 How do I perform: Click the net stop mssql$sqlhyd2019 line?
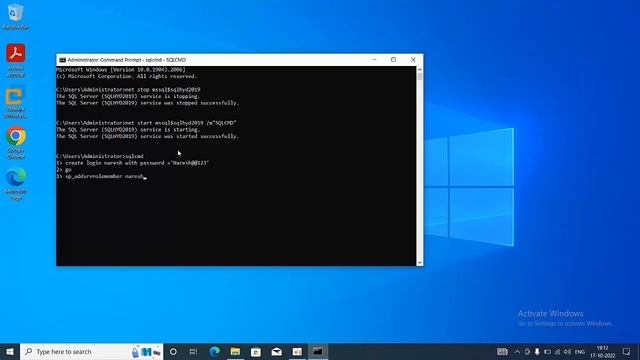tap(128, 89)
